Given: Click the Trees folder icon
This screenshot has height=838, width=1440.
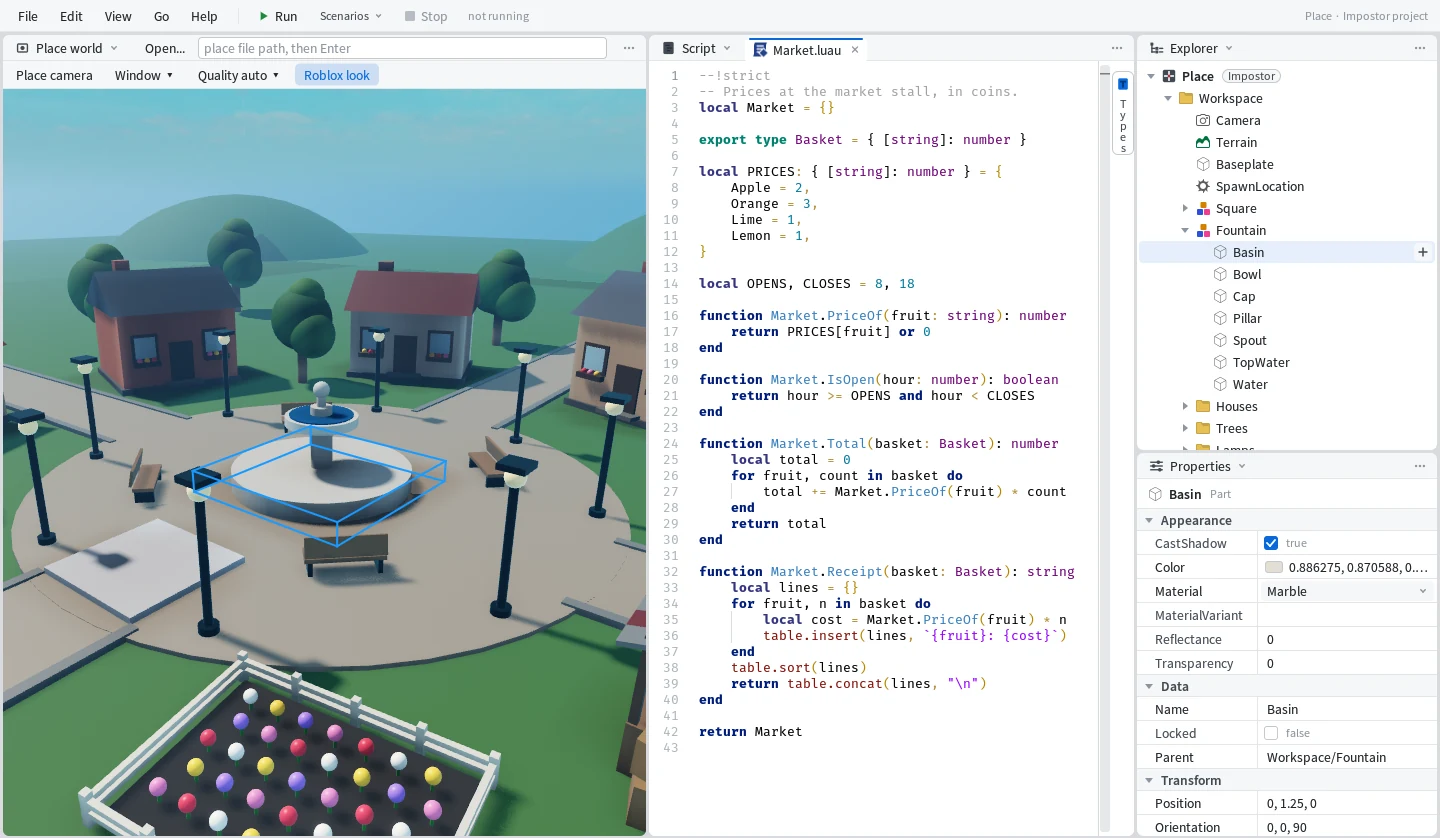Looking at the screenshot, I should click(x=1203, y=428).
